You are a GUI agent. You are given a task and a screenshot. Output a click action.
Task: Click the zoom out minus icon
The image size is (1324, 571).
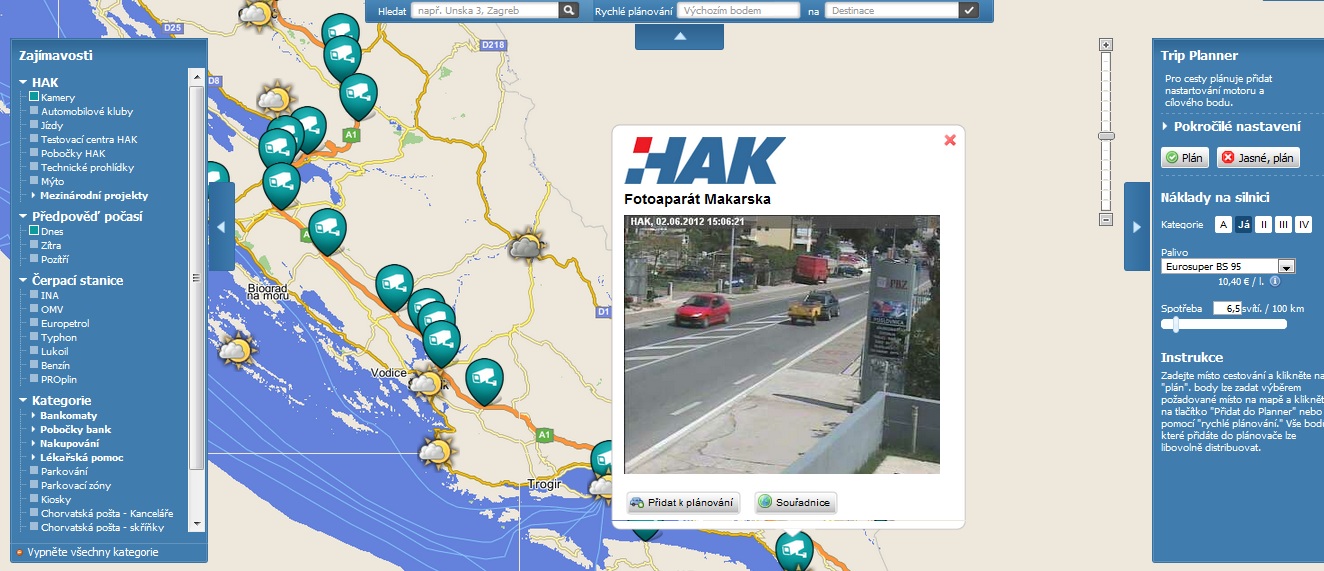[x=1105, y=219]
